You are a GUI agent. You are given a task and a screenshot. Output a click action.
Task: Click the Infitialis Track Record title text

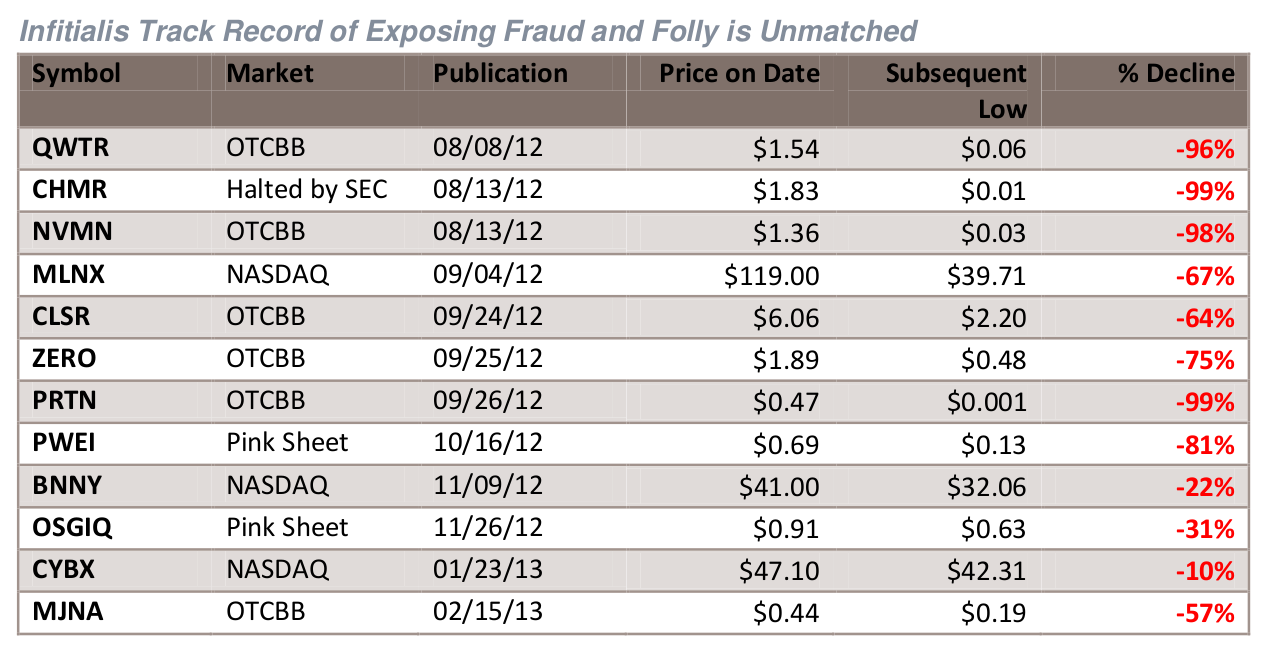tap(468, 31)
